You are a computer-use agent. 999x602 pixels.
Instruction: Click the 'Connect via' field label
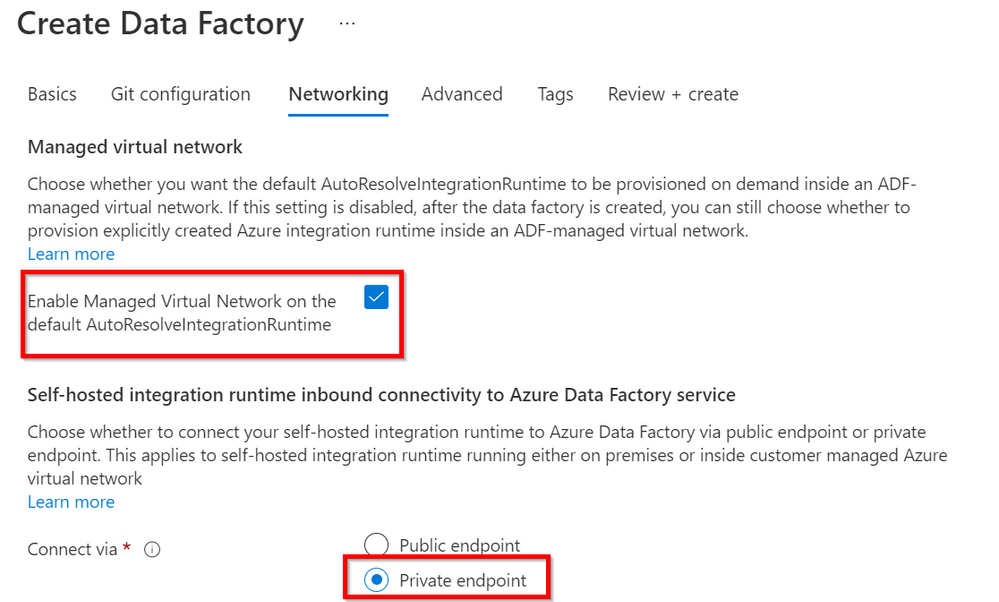click(x=73, y=550)
